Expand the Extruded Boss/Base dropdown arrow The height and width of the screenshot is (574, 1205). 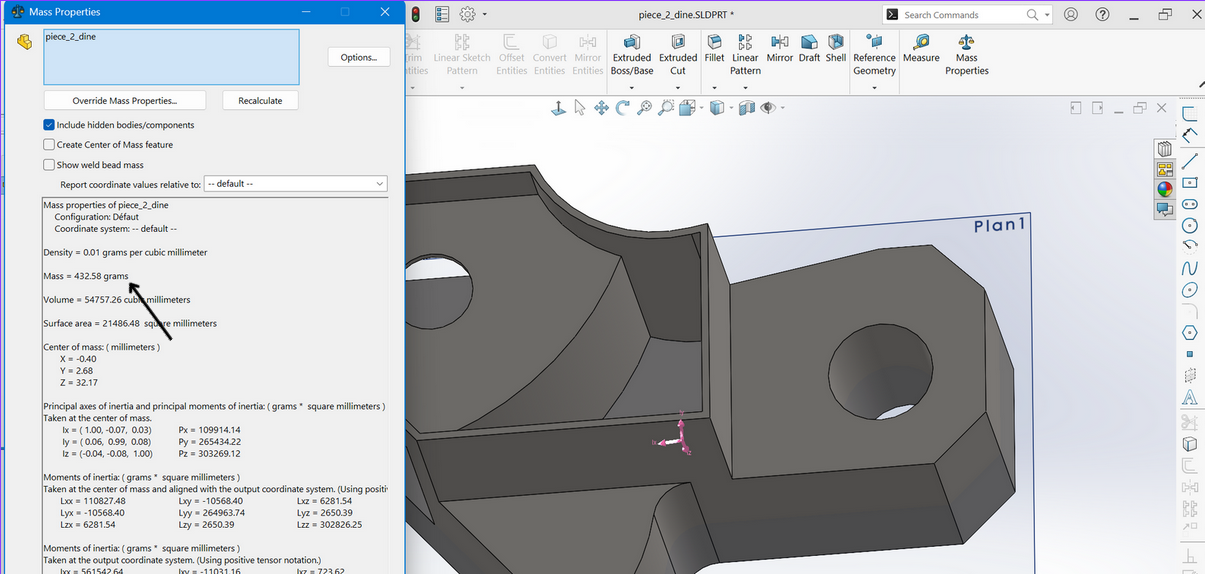click(632, 87)
